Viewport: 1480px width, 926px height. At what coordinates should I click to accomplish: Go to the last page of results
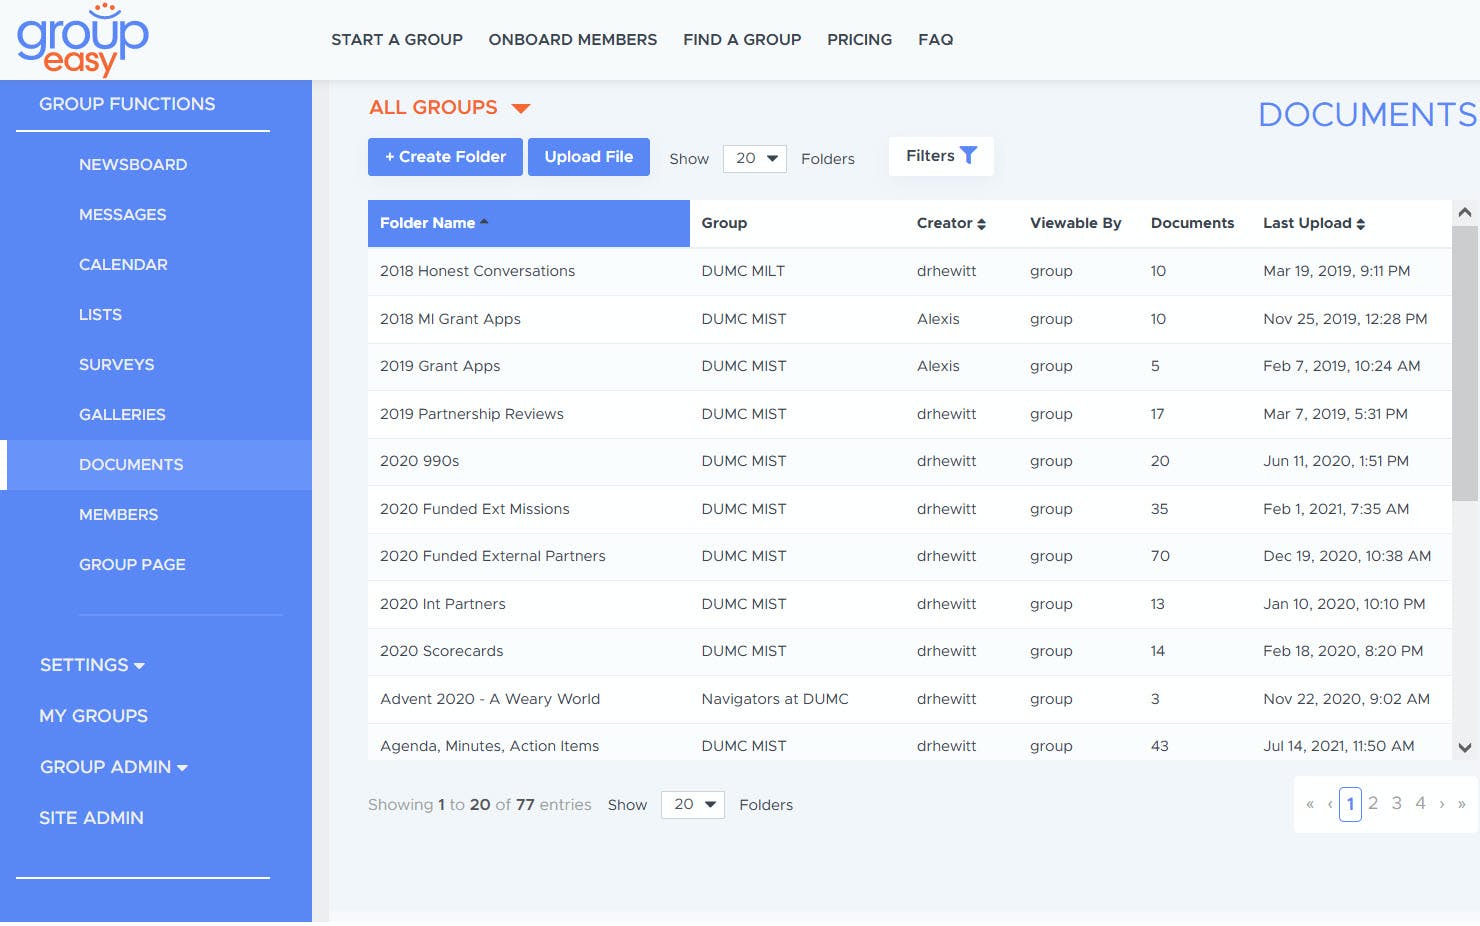(1461, 803)
